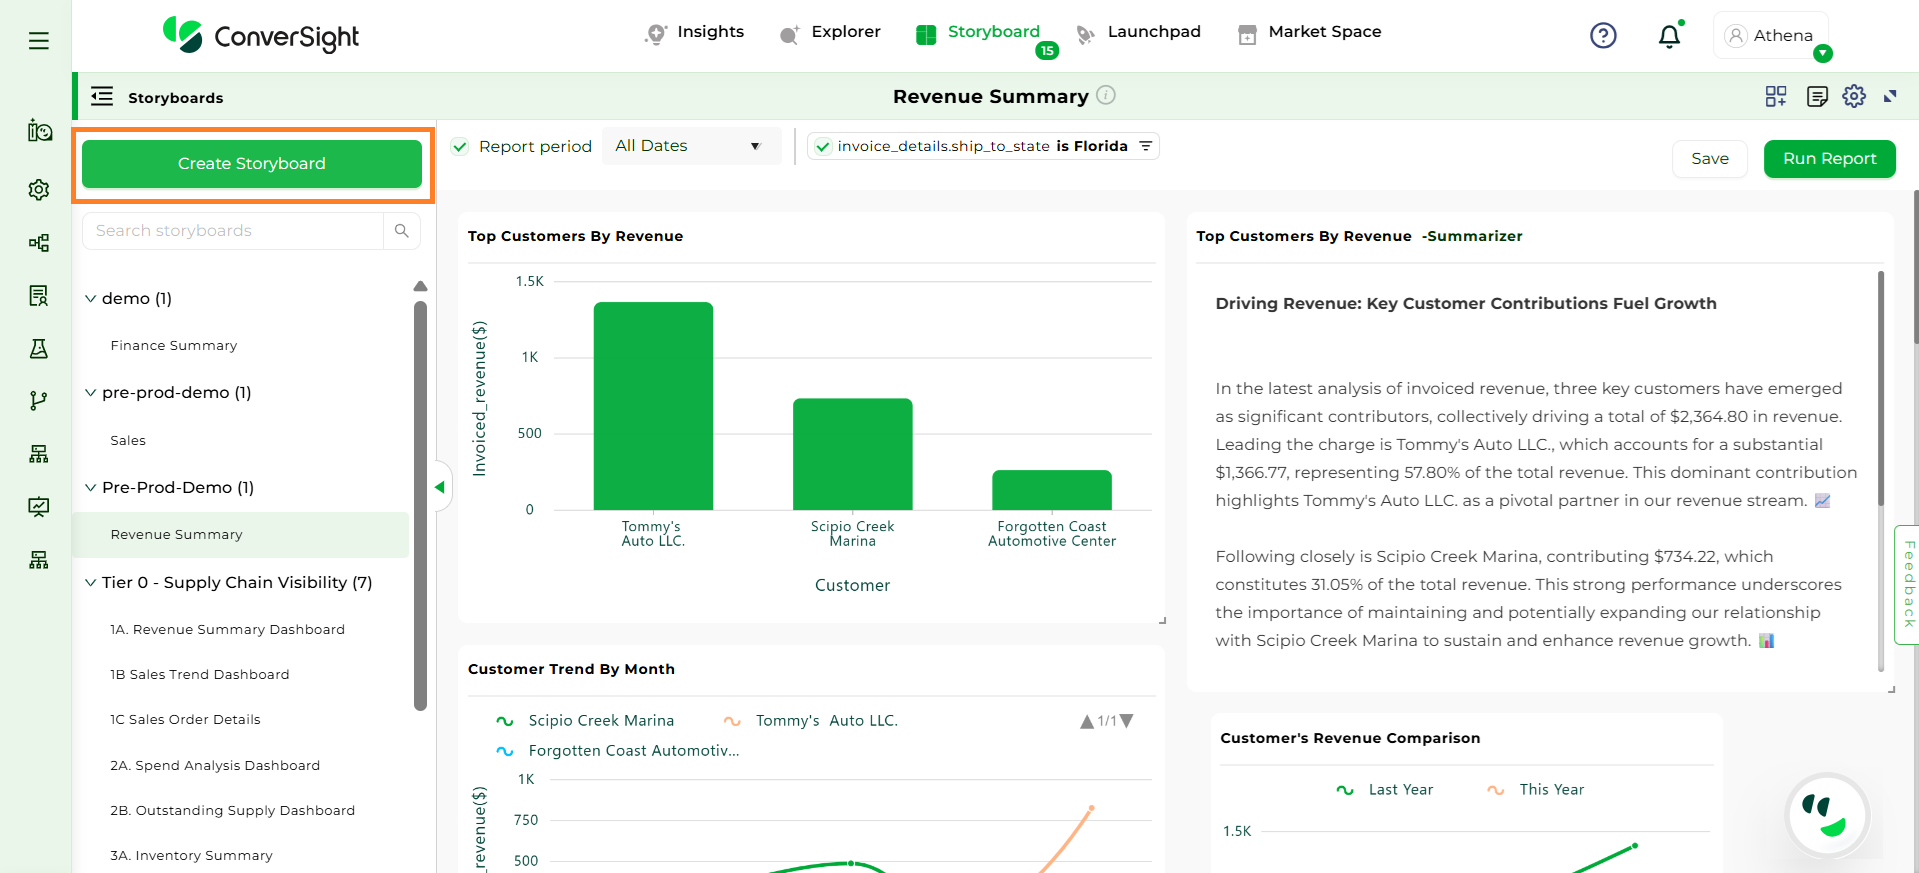
Task: Click the help question mark icon
Action: pyautogui.click(x=1603, y=36)
